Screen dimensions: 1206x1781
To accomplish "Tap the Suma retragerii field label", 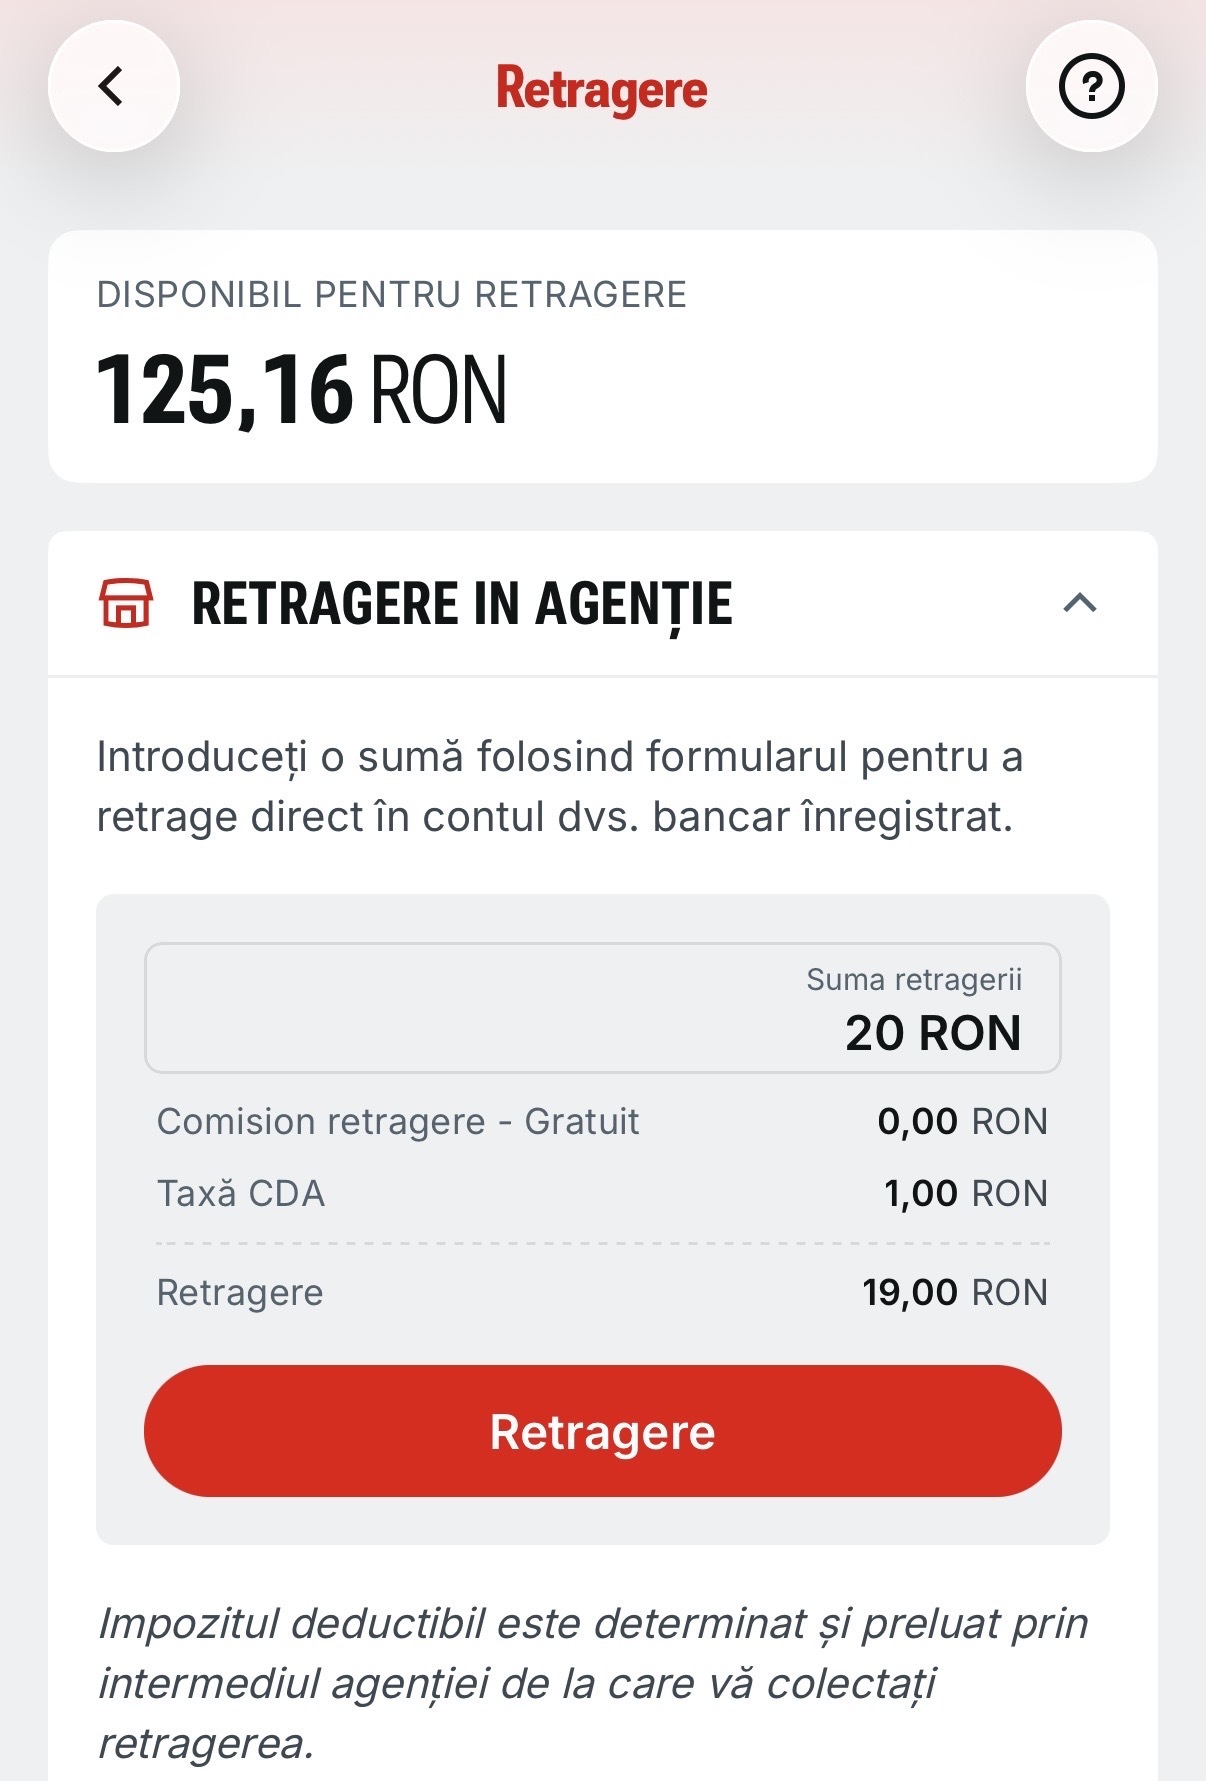I will click(914, 980).
